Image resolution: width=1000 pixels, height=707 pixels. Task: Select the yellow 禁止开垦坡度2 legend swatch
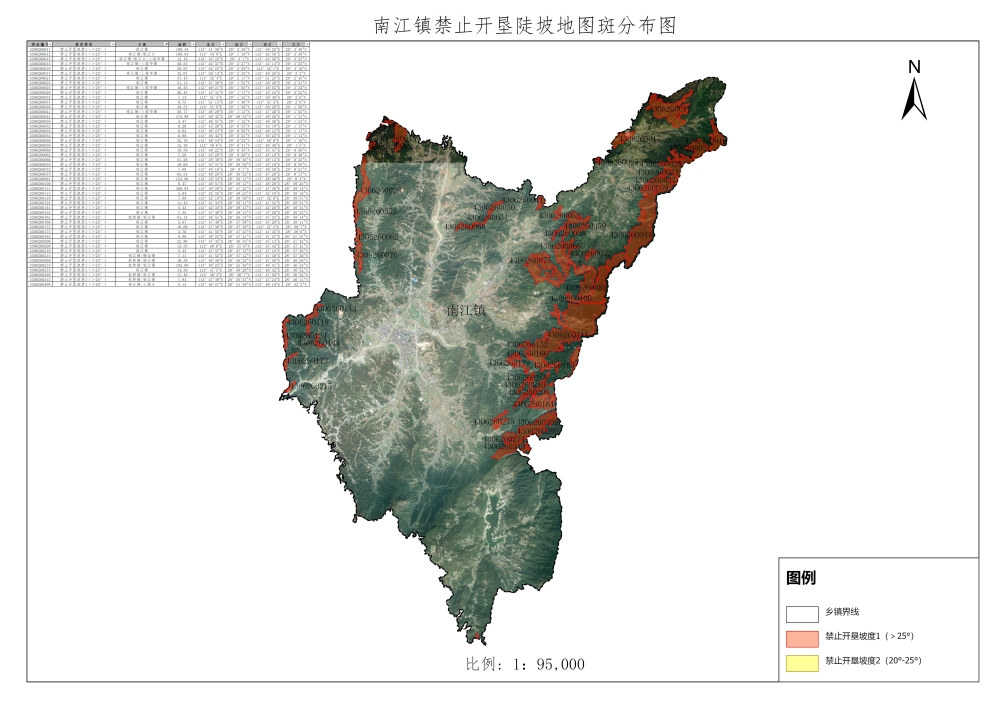(802, 661)
